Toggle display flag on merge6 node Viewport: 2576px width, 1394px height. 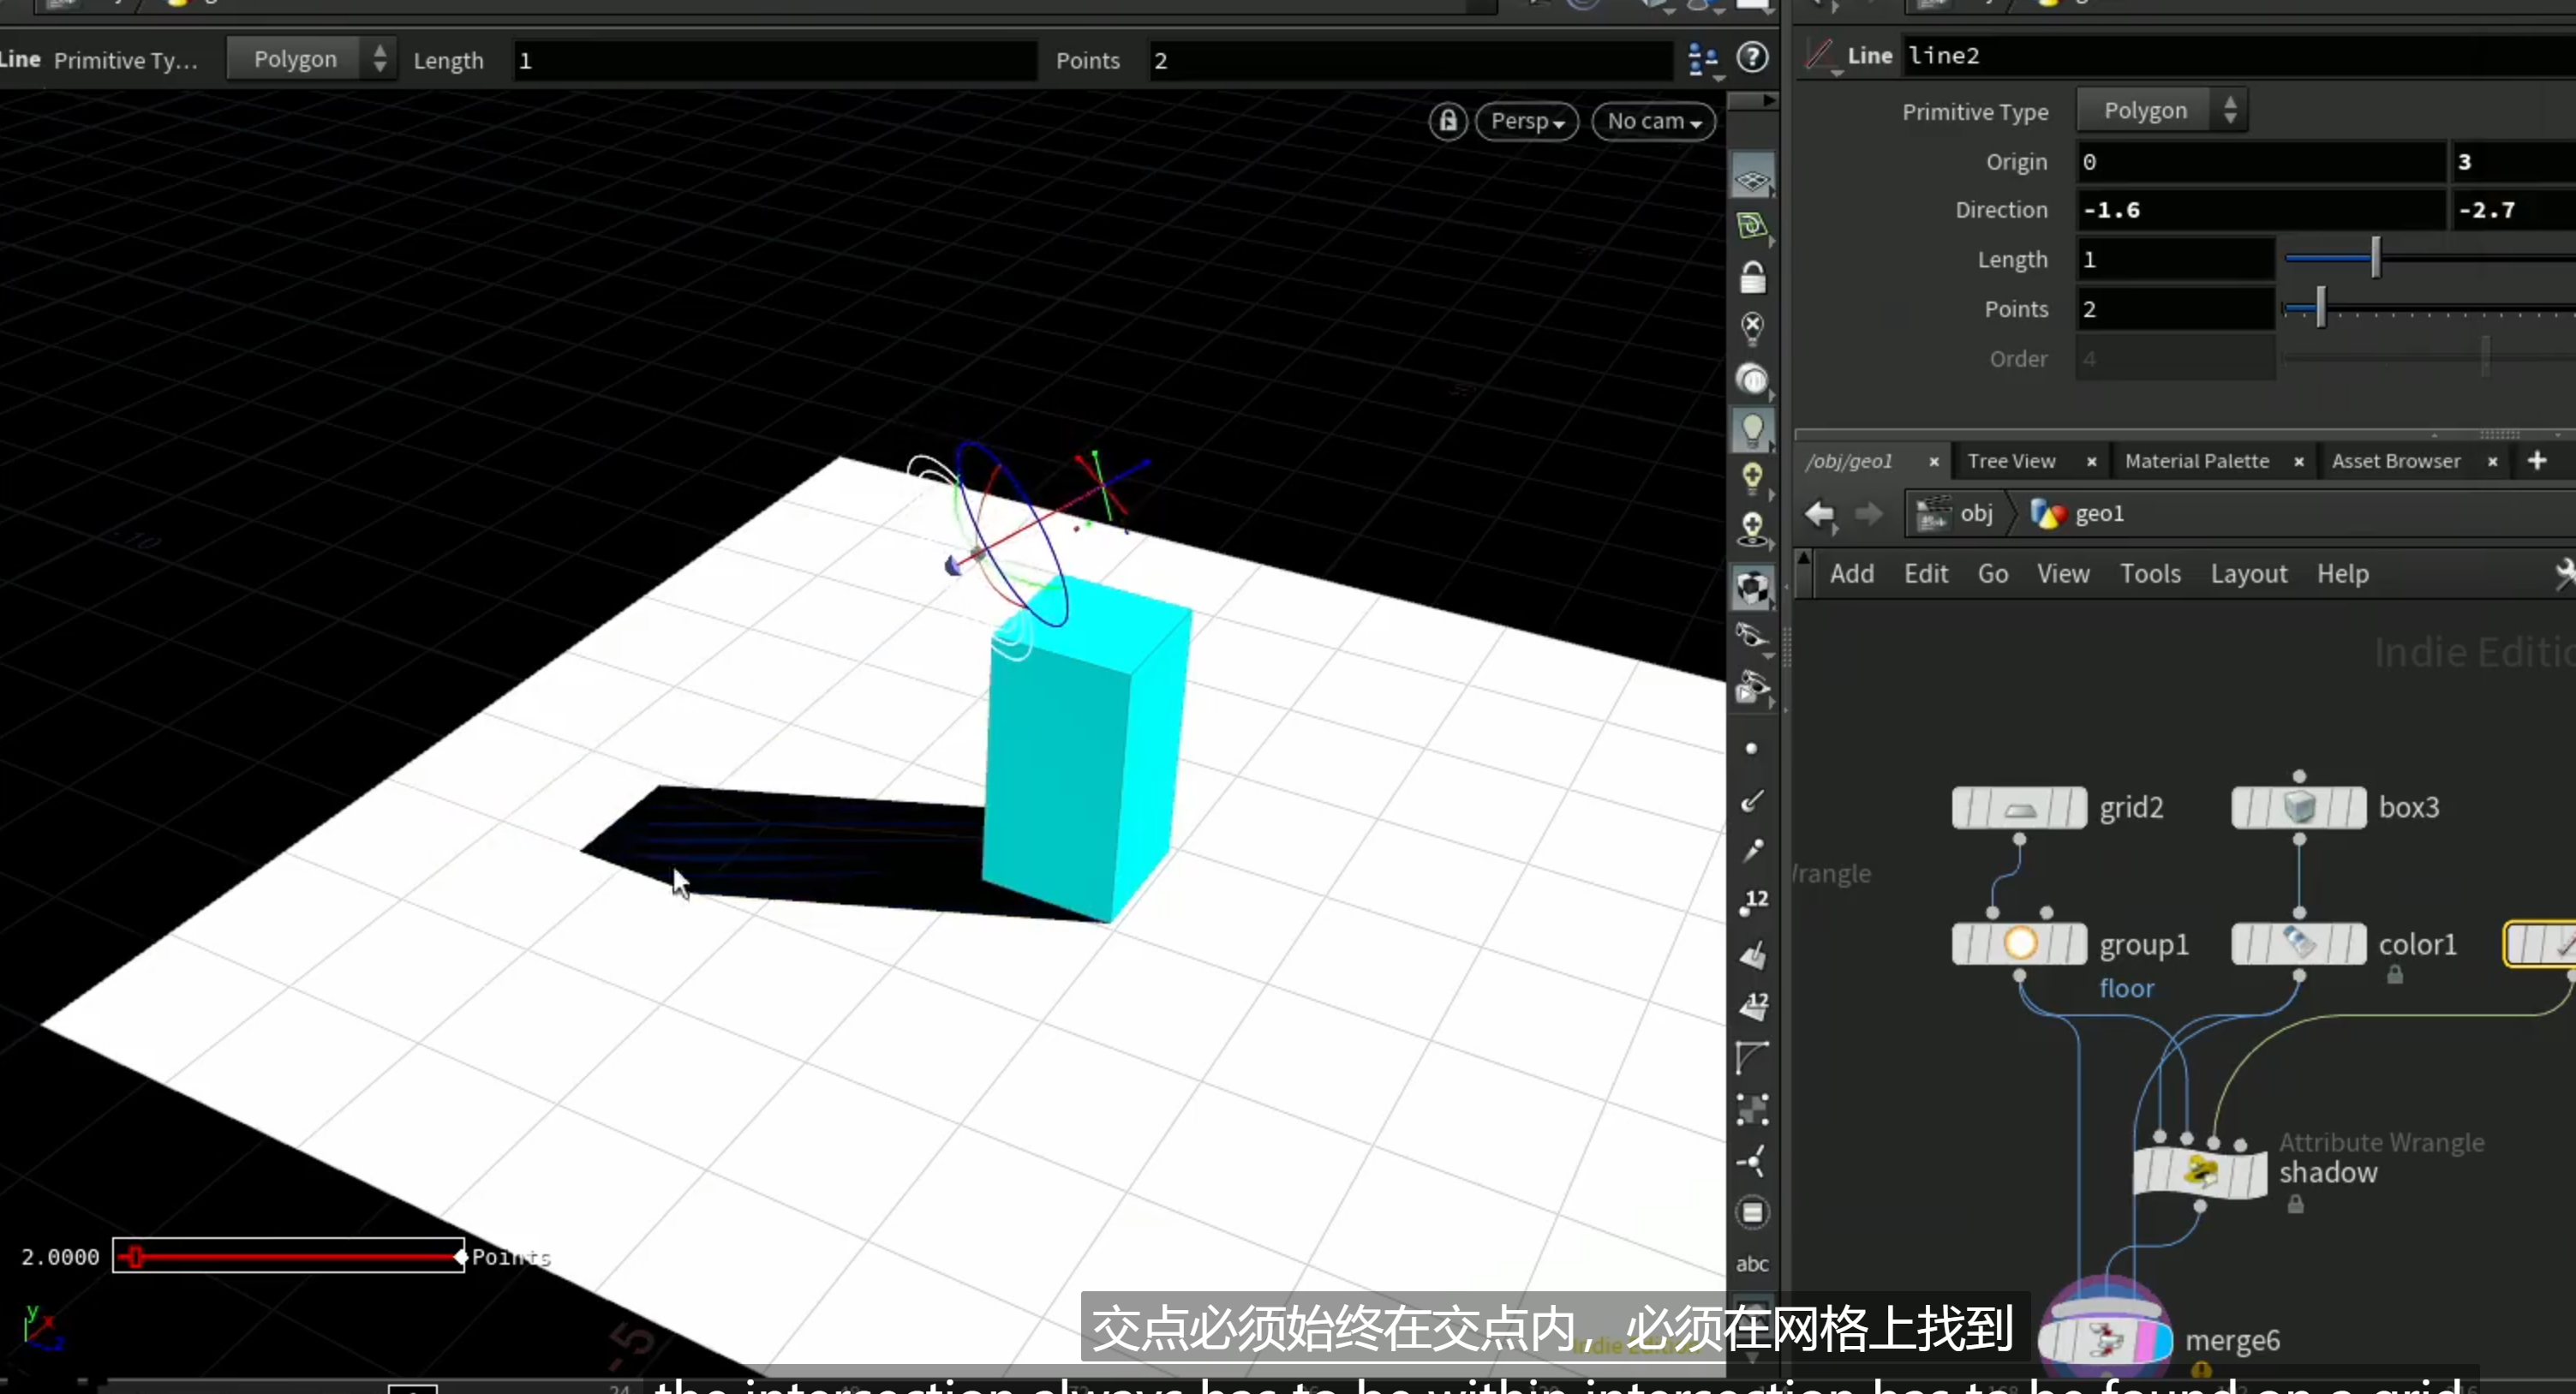(x=2164, y=1338)
